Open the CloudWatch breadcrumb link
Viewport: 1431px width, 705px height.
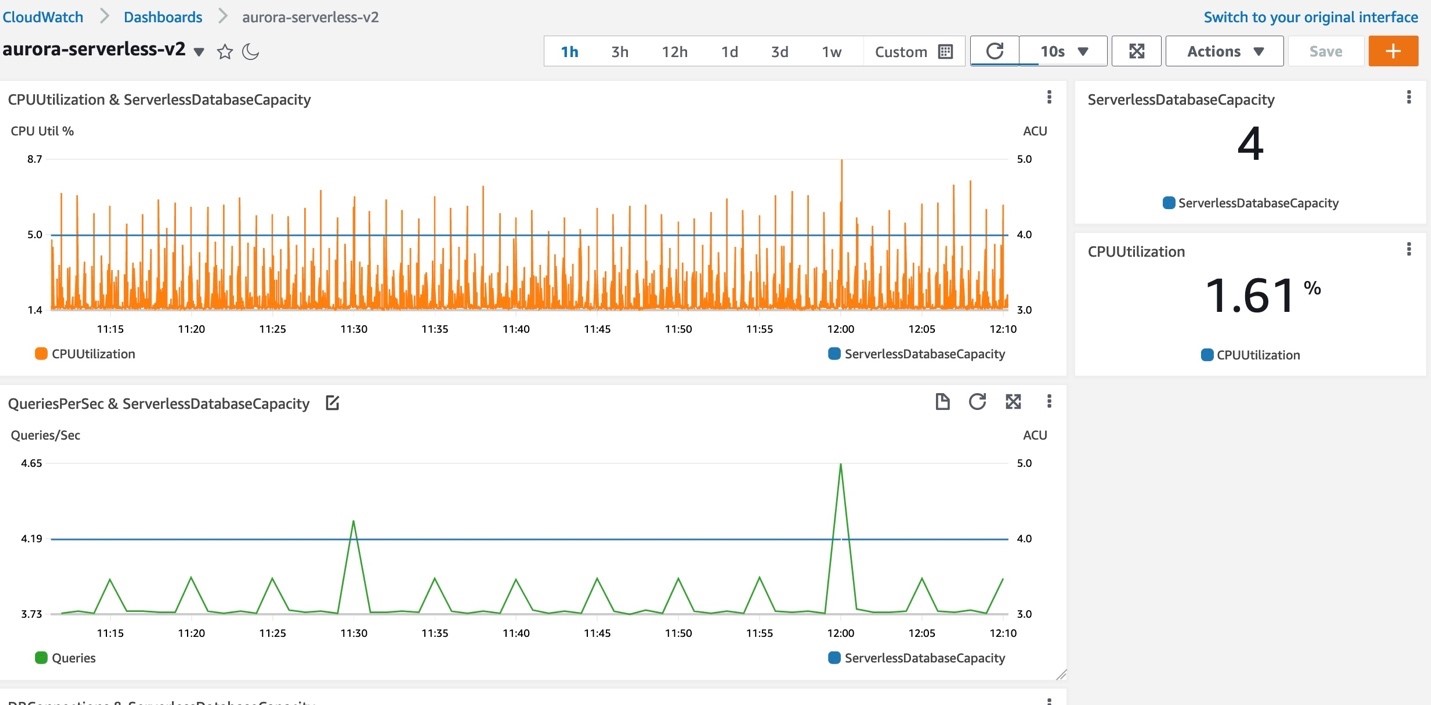[43, 16]
